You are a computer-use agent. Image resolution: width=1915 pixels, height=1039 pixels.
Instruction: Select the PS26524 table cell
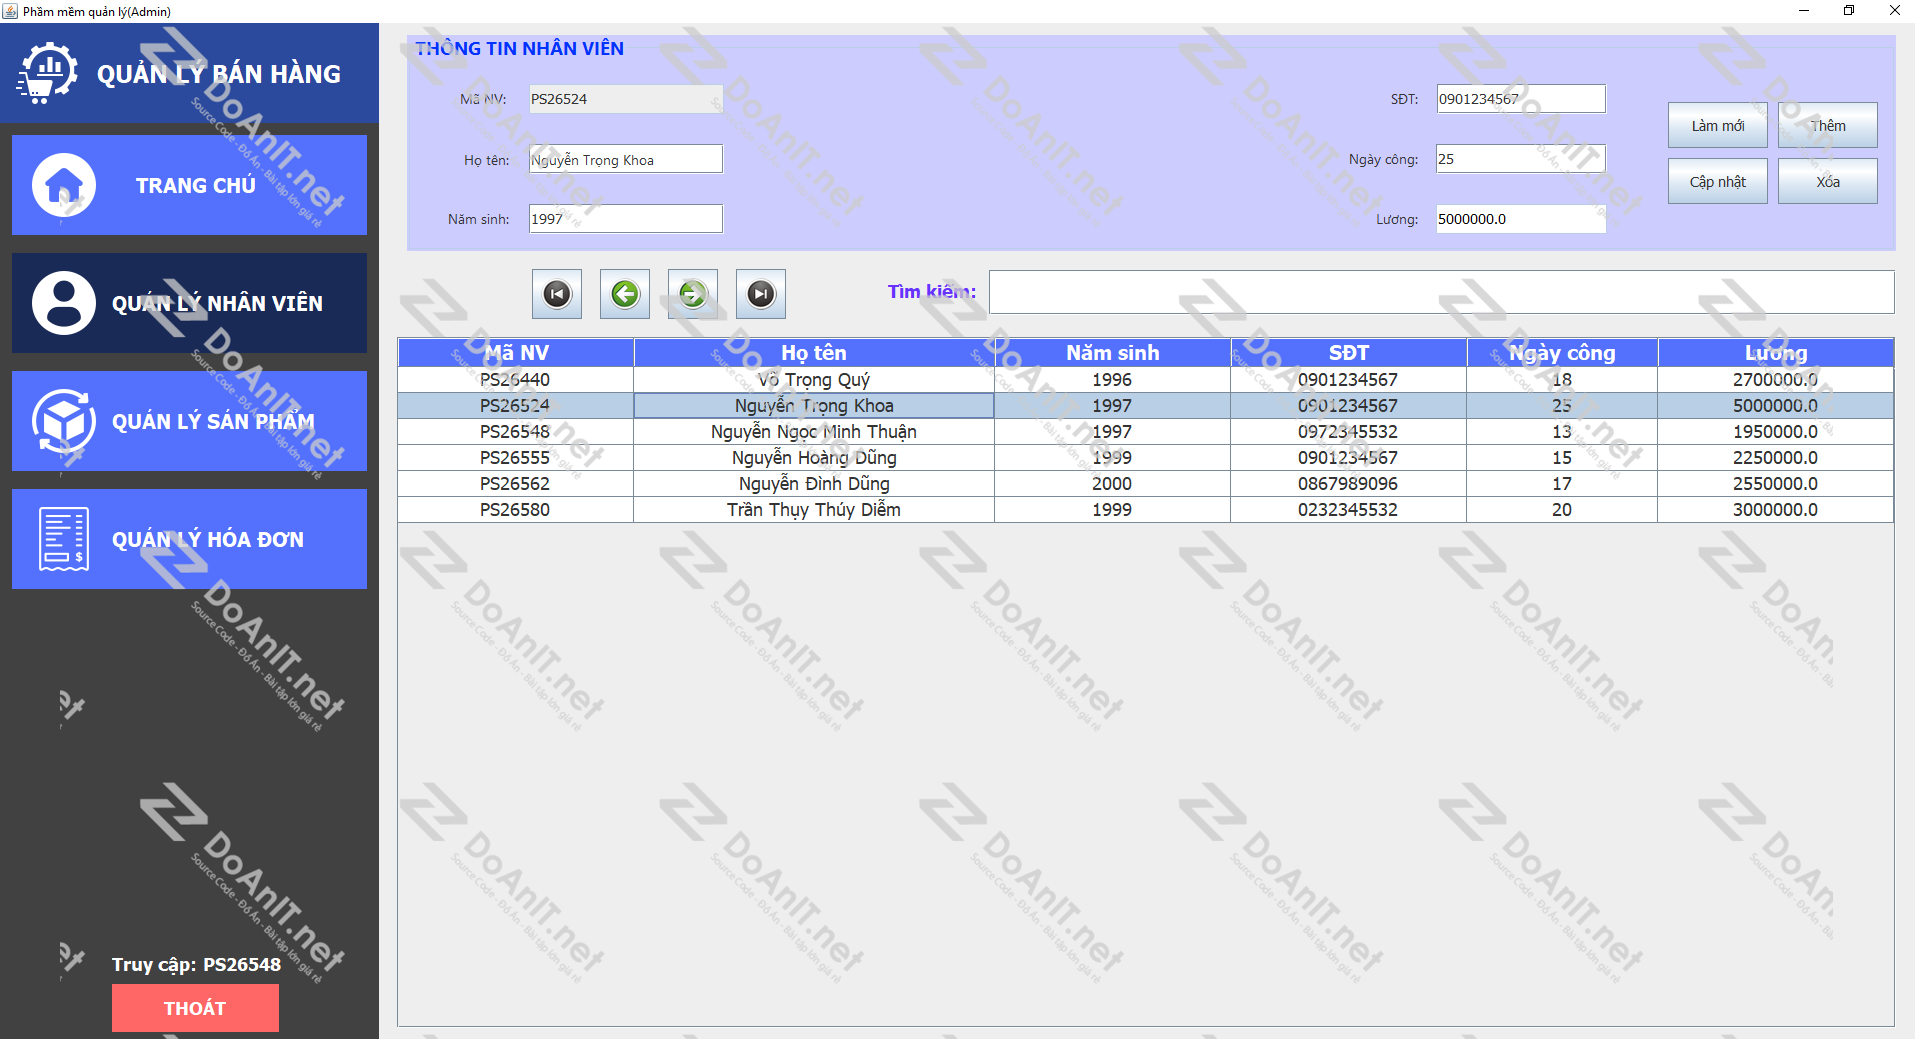516,406
